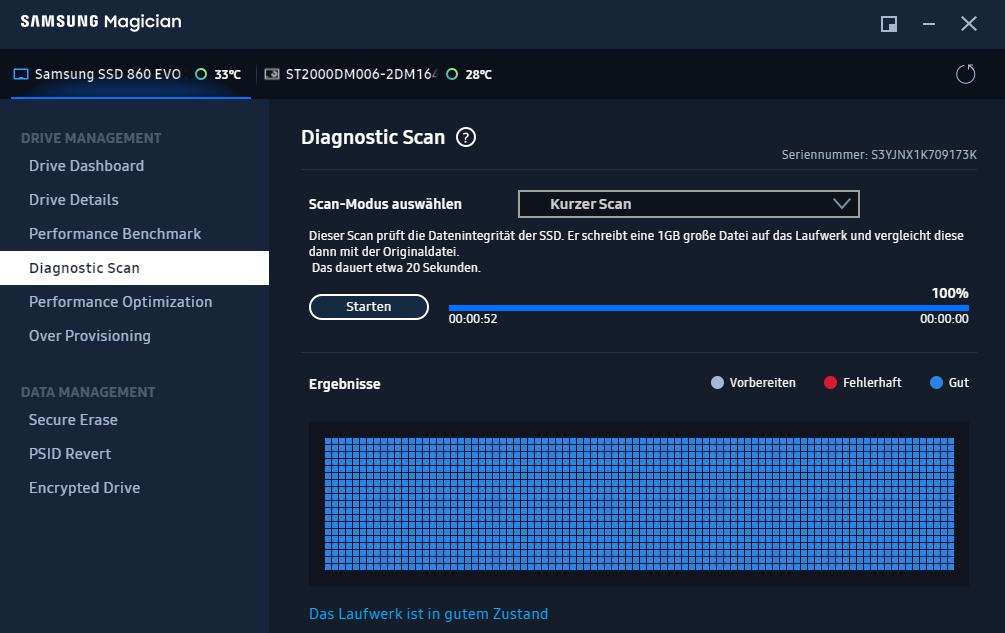This screenshot has height=633, width=1005.
Task: Click the blue scan progress bar
Action: 708,308
